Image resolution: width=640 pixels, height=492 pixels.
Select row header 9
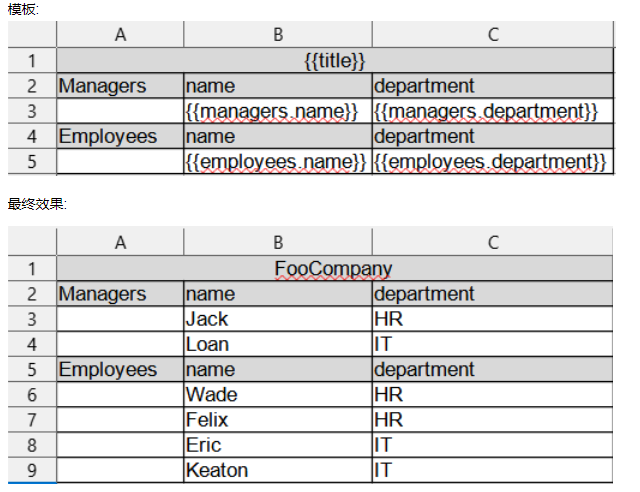tap(31, 469)
